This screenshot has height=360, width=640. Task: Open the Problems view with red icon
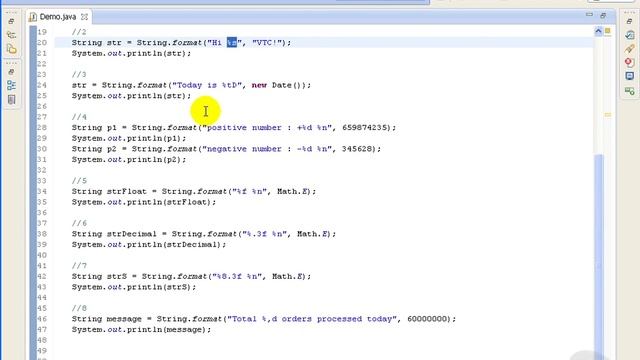click(x=629, y=62)
